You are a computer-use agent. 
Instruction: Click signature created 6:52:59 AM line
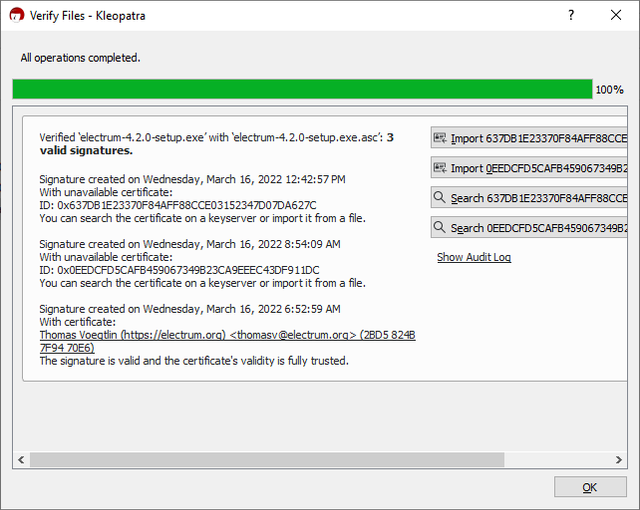click(x=190, y=309)
